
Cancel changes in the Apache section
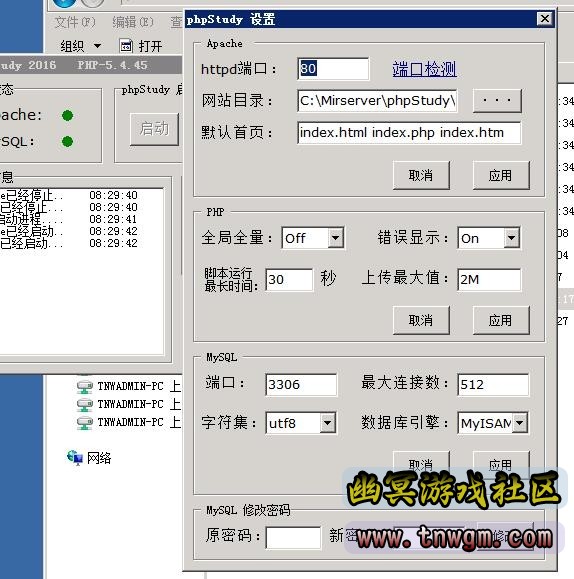[421, 175]
